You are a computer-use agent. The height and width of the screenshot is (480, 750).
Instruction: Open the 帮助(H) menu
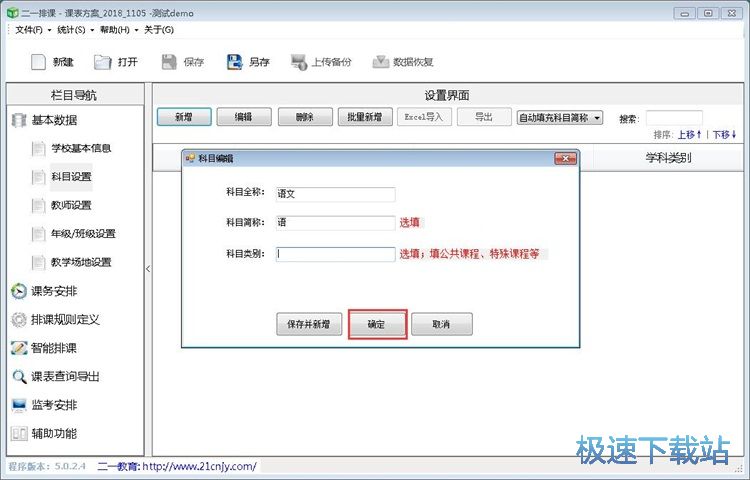pyautogui.click(x=118, y=30)
